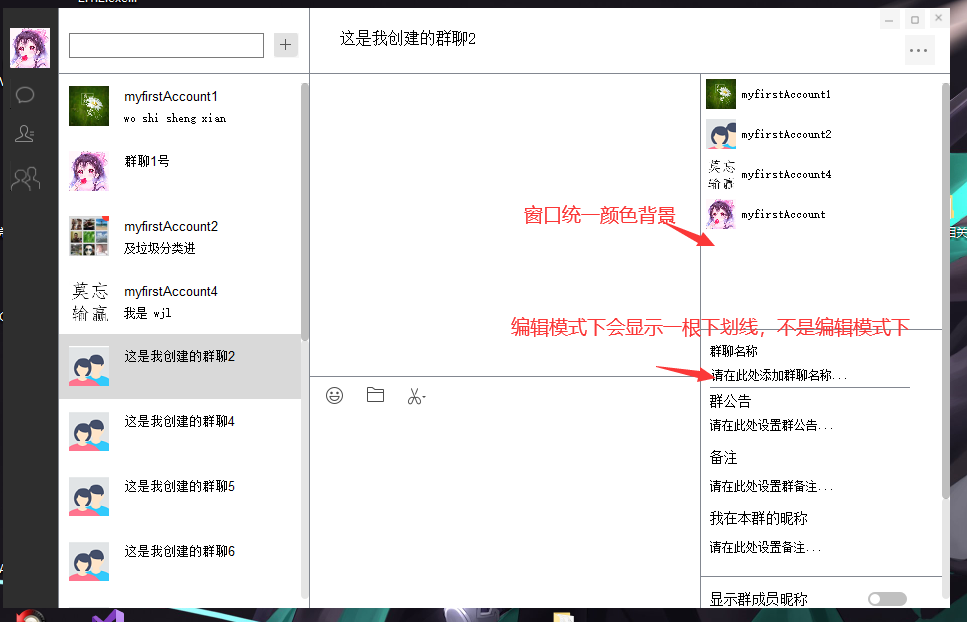The height and width of the screenshot is (622, 967).
Task: Click member myfirstAccount4 in group panel
Action: tap(821, 174)
